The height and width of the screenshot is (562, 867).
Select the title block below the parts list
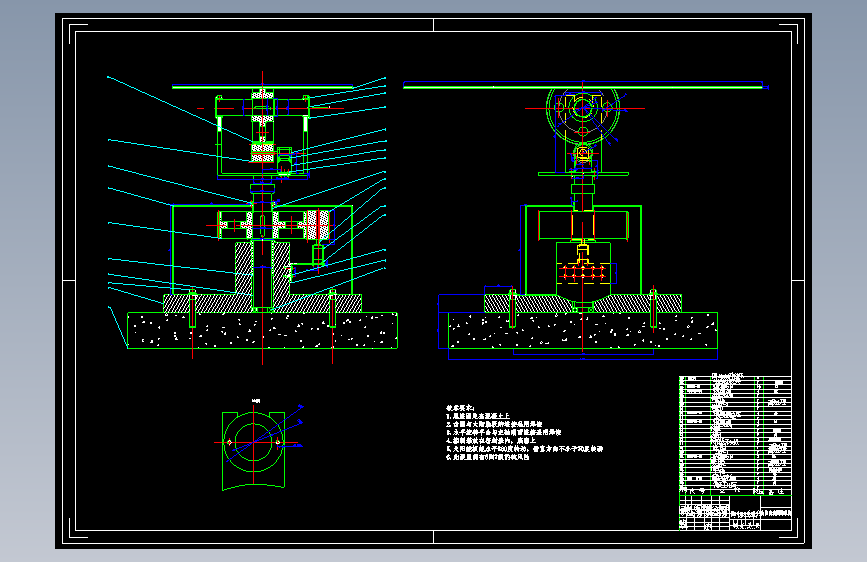click(x=735, y=513)
